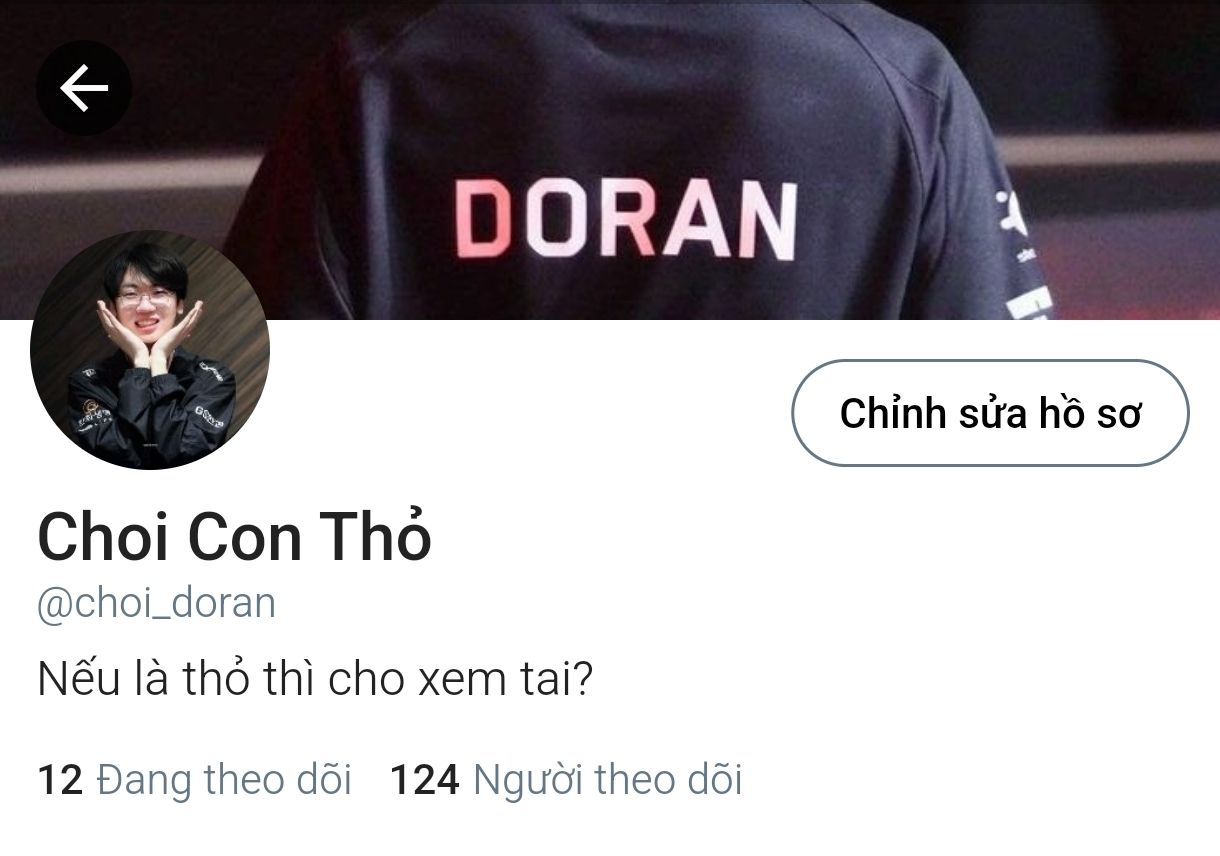
Task: Open the circular profile avatar photo
Action: [150, 350]
